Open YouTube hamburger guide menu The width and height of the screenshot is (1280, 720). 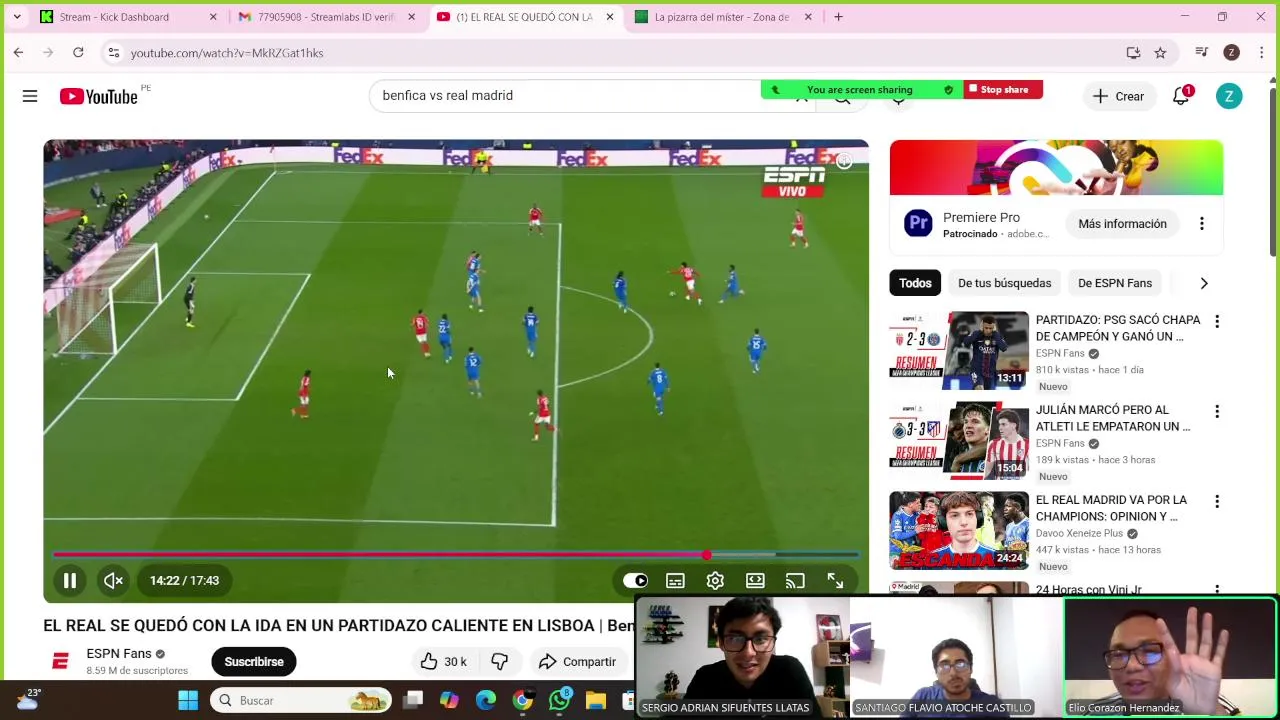pyautogui.click(x=30, y=96)
